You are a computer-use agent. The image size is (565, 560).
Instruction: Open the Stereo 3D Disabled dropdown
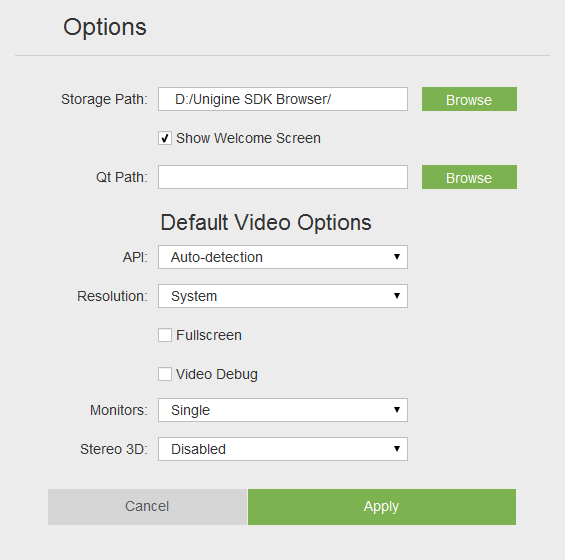(x=283, y=449)
